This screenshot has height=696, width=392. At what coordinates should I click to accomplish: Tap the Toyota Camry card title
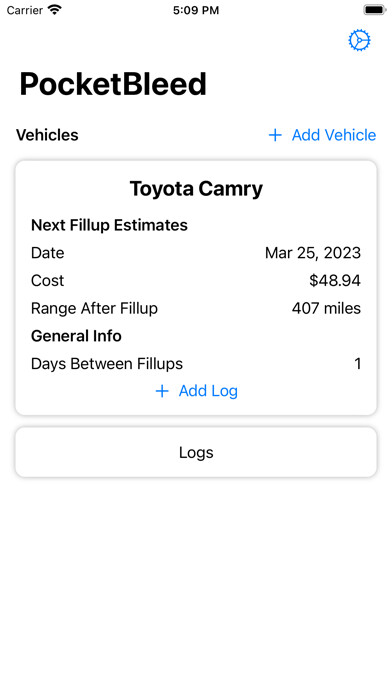(196, 189)
